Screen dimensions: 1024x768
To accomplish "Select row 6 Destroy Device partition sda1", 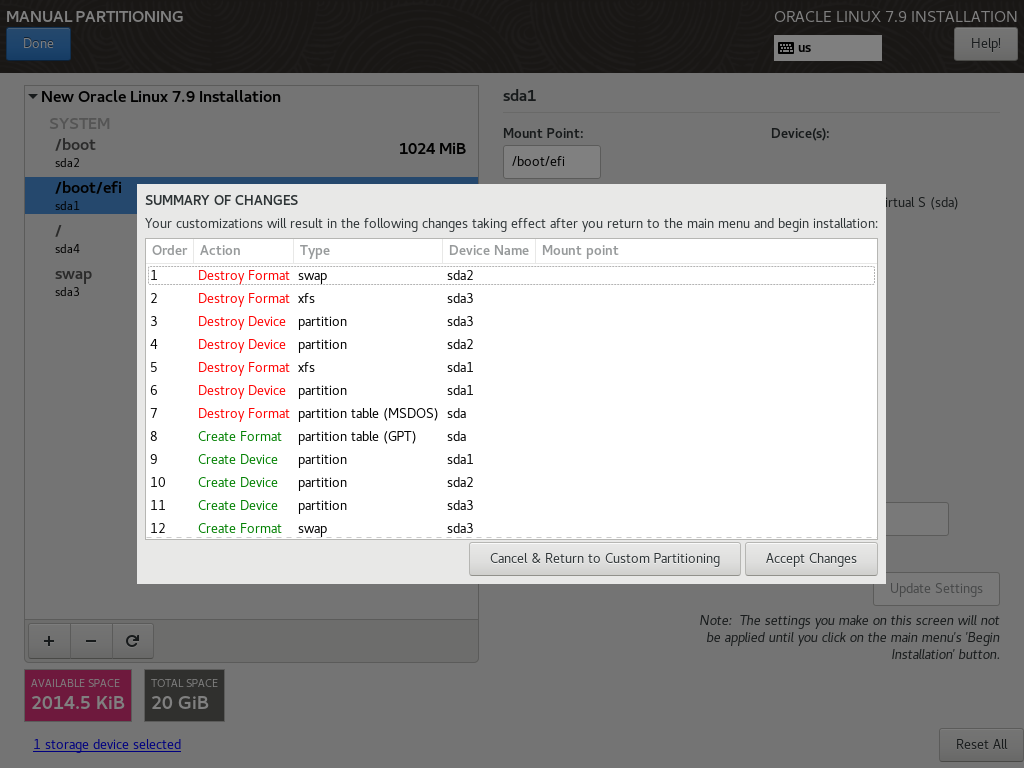I will pos(511,391).
